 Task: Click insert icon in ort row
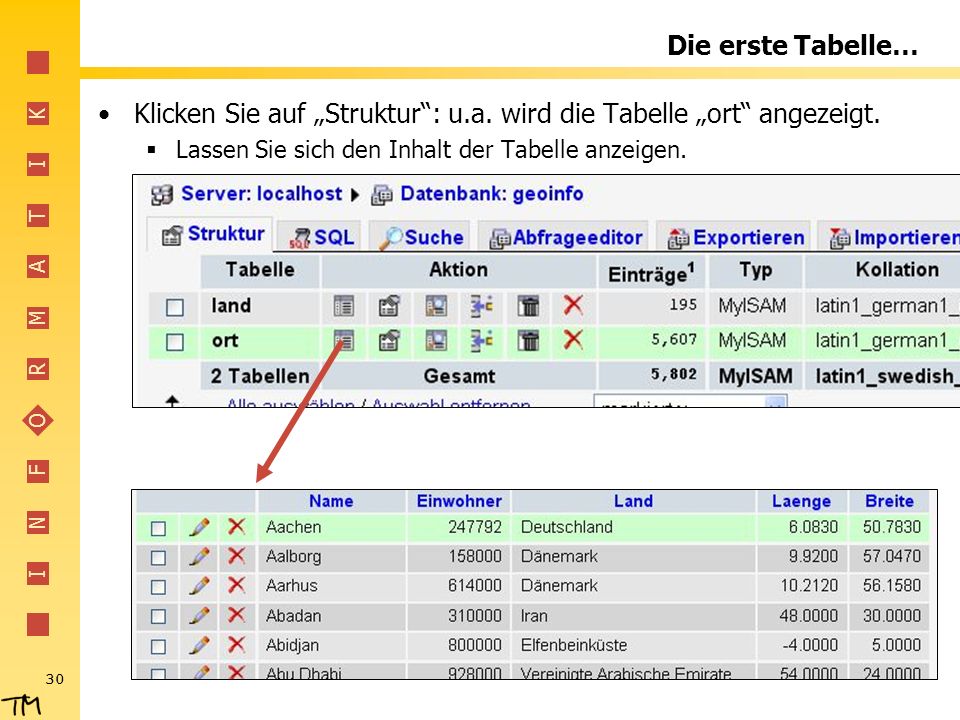[482, 340]
